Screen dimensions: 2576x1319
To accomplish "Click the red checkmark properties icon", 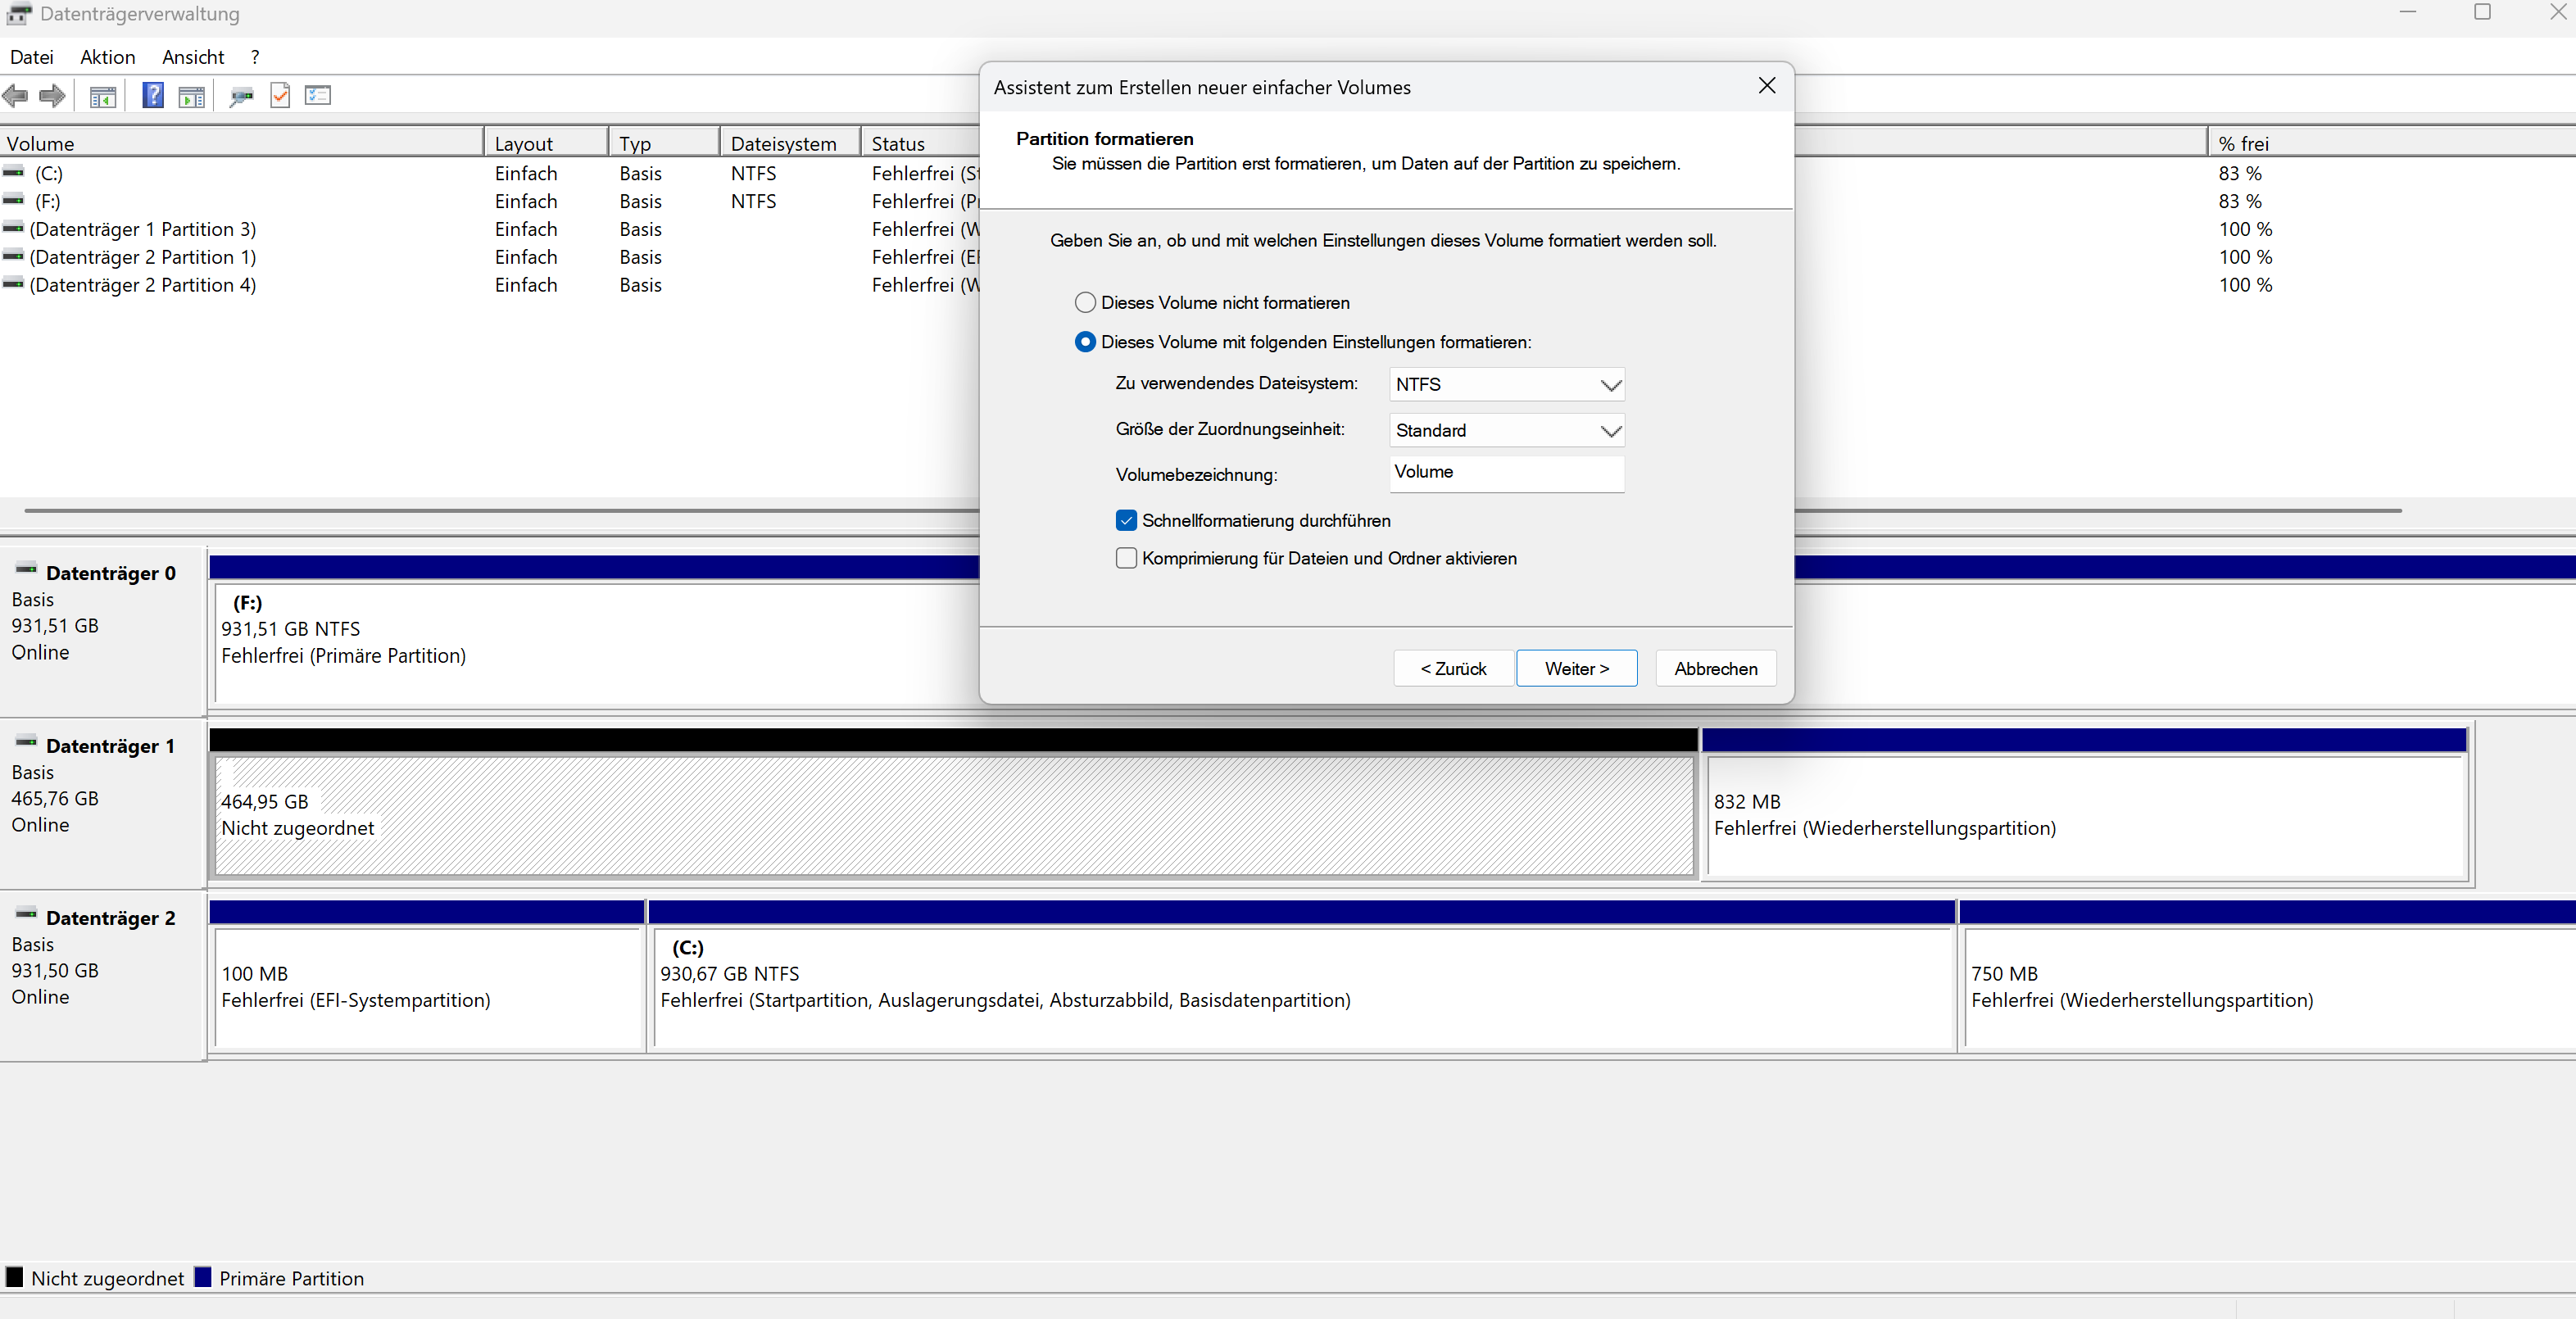I will click(x=280, y=96).
